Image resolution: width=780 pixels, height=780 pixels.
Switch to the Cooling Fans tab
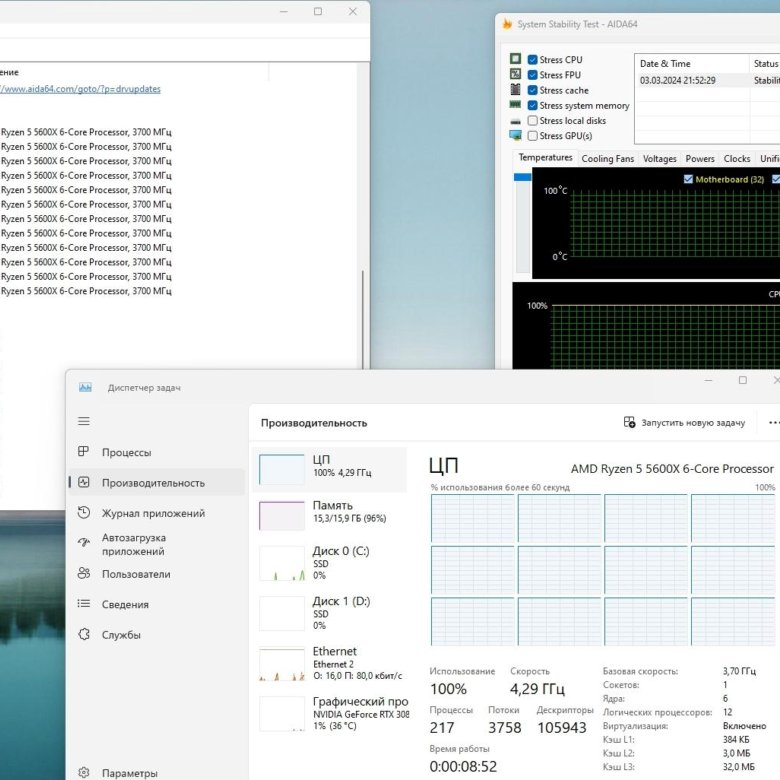[607, 159]
